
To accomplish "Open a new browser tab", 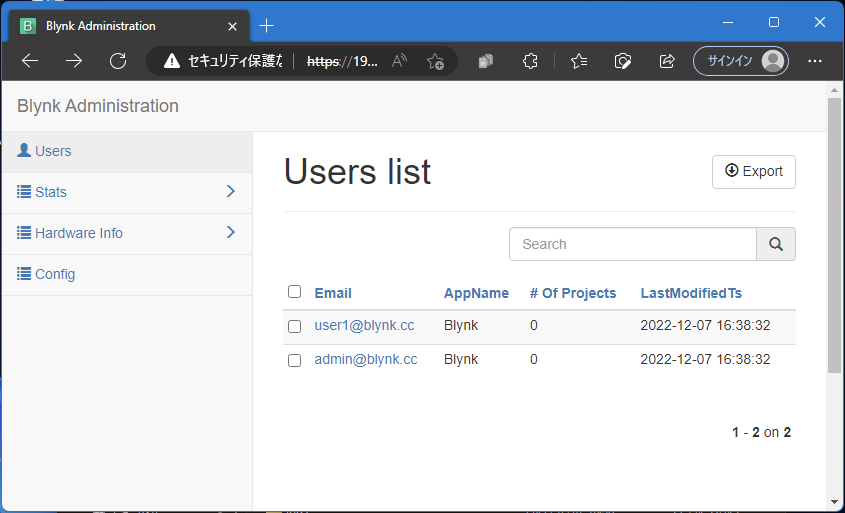I will click(x=267, y=25).
